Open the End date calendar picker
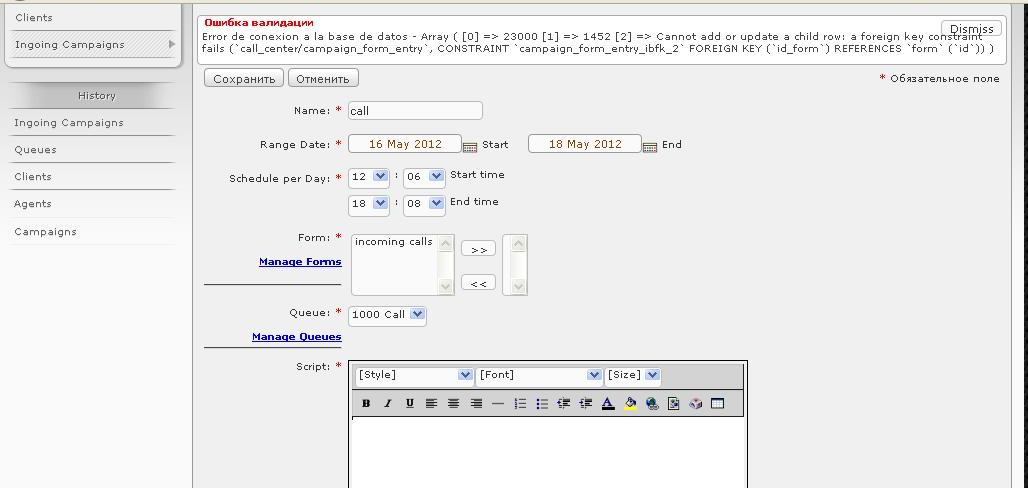Image resolution: width=1028 pixels, height=488 pixels. [x=650, y=146]
